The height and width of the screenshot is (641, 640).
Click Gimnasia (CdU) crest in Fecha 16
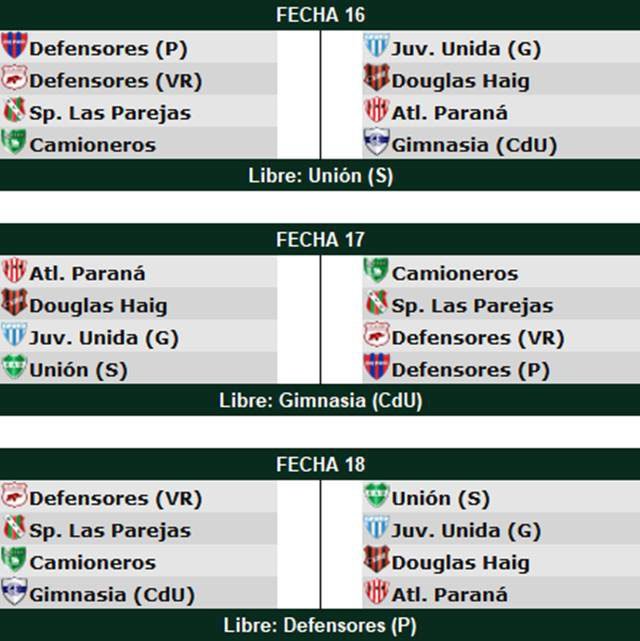point(376,143)
